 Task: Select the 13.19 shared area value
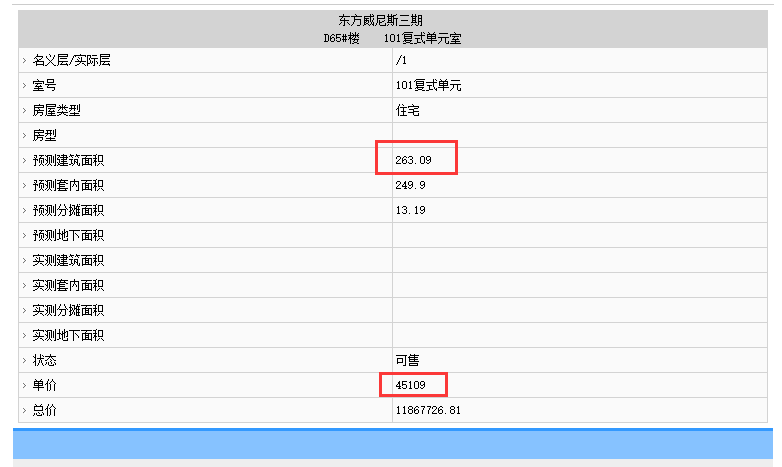point(410,210)
